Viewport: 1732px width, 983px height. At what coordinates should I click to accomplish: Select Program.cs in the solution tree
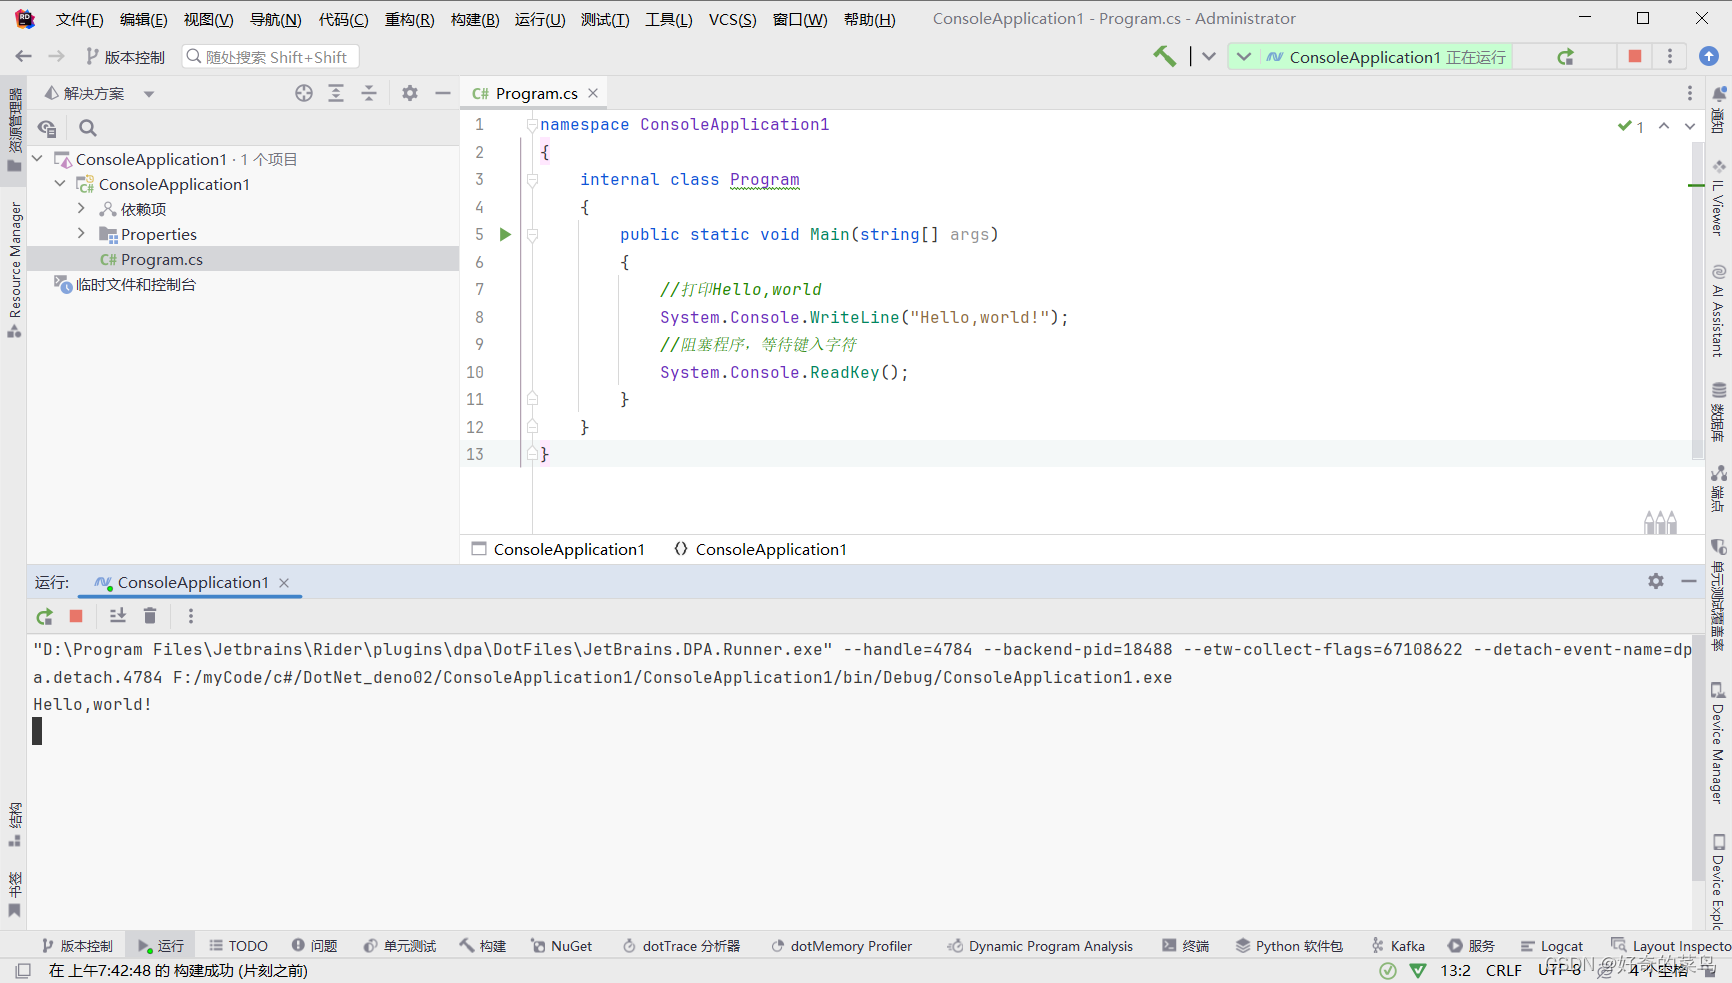(243, 259)
